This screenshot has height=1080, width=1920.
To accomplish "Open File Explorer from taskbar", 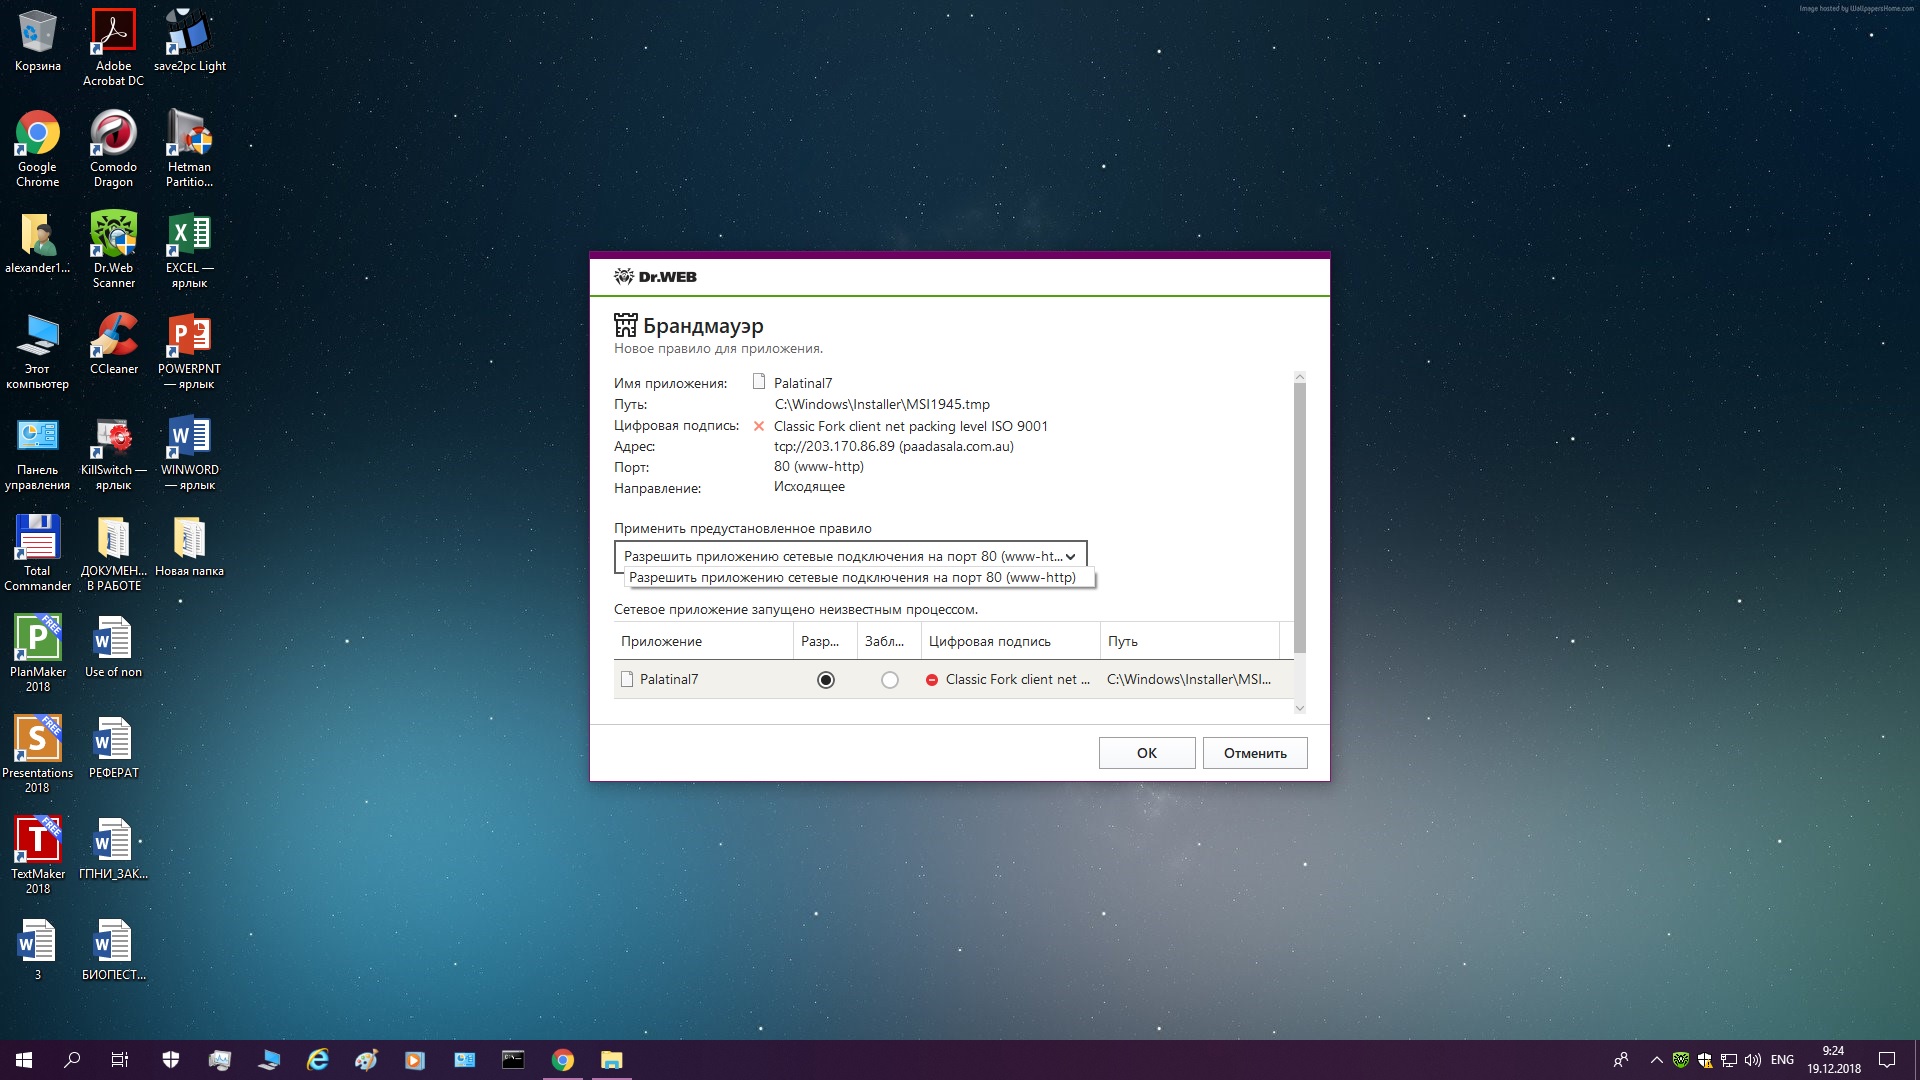I will point(611,1060).
